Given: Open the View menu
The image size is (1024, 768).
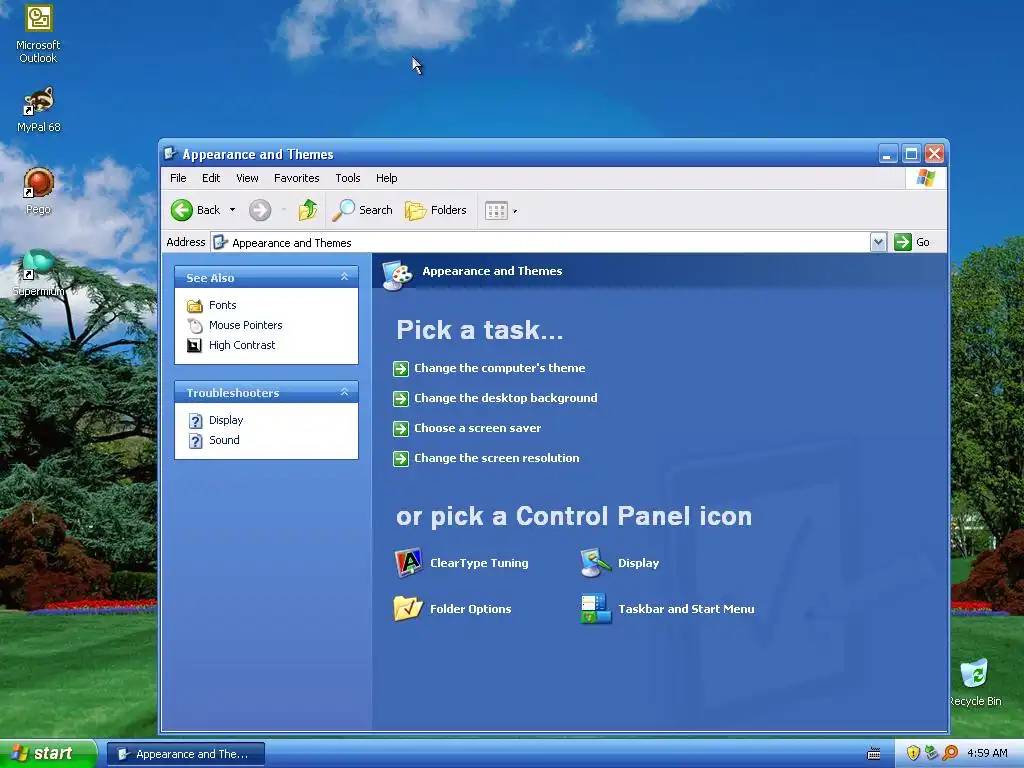Looking at the screenshot, I should pos(247,178).
